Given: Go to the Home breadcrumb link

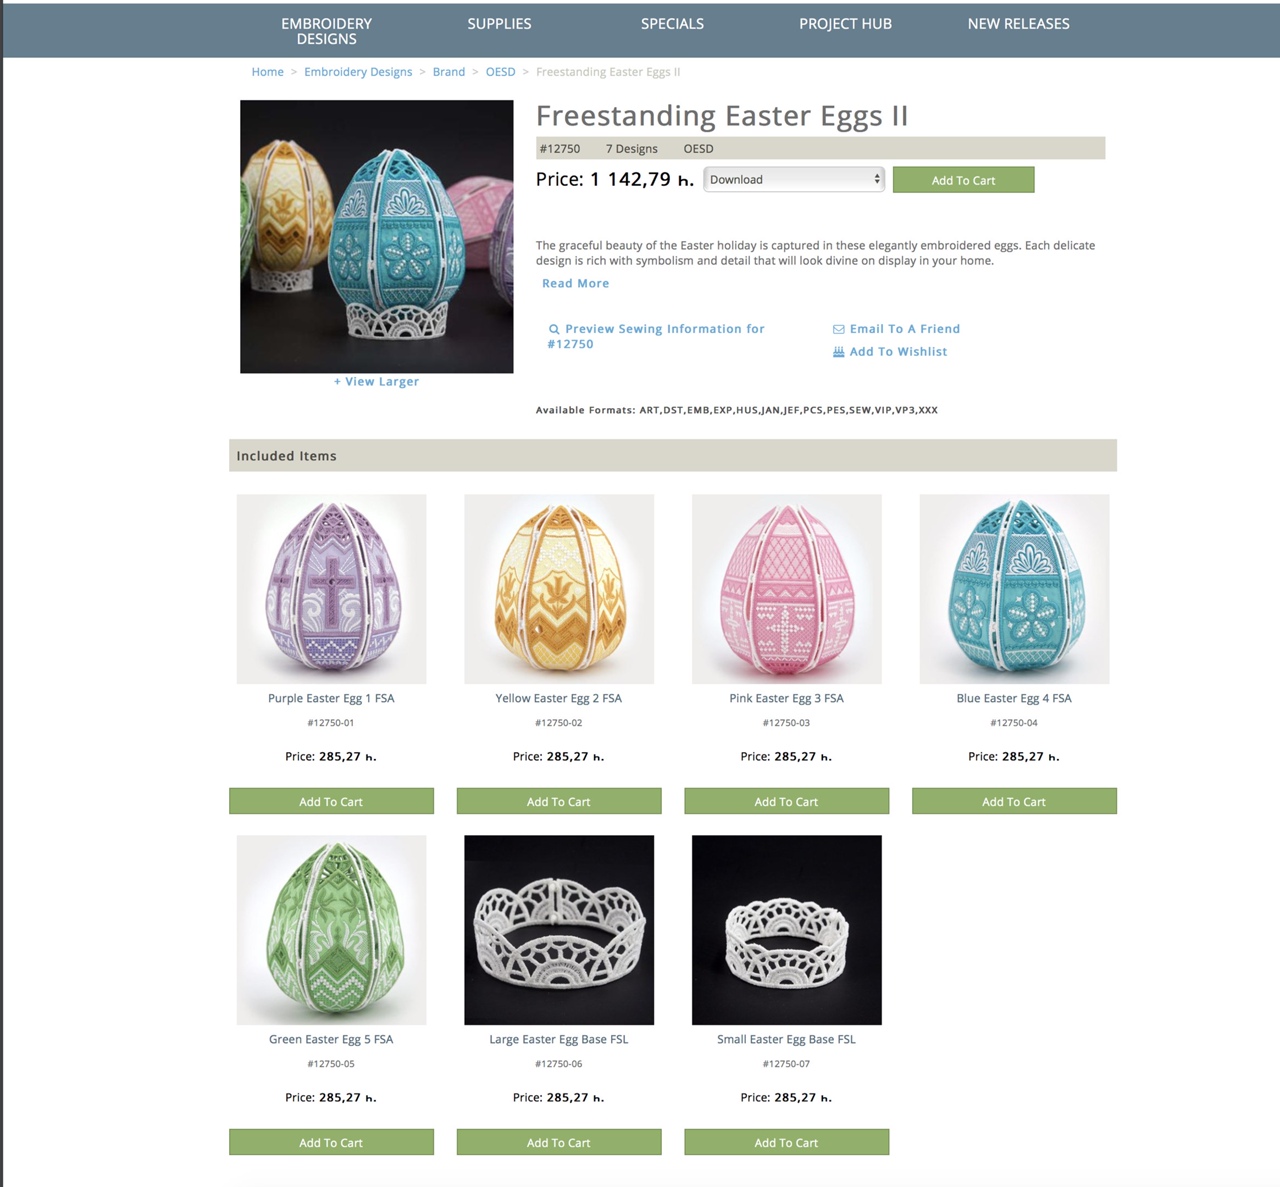Looking at the screenshot, I should click(267, 72).
